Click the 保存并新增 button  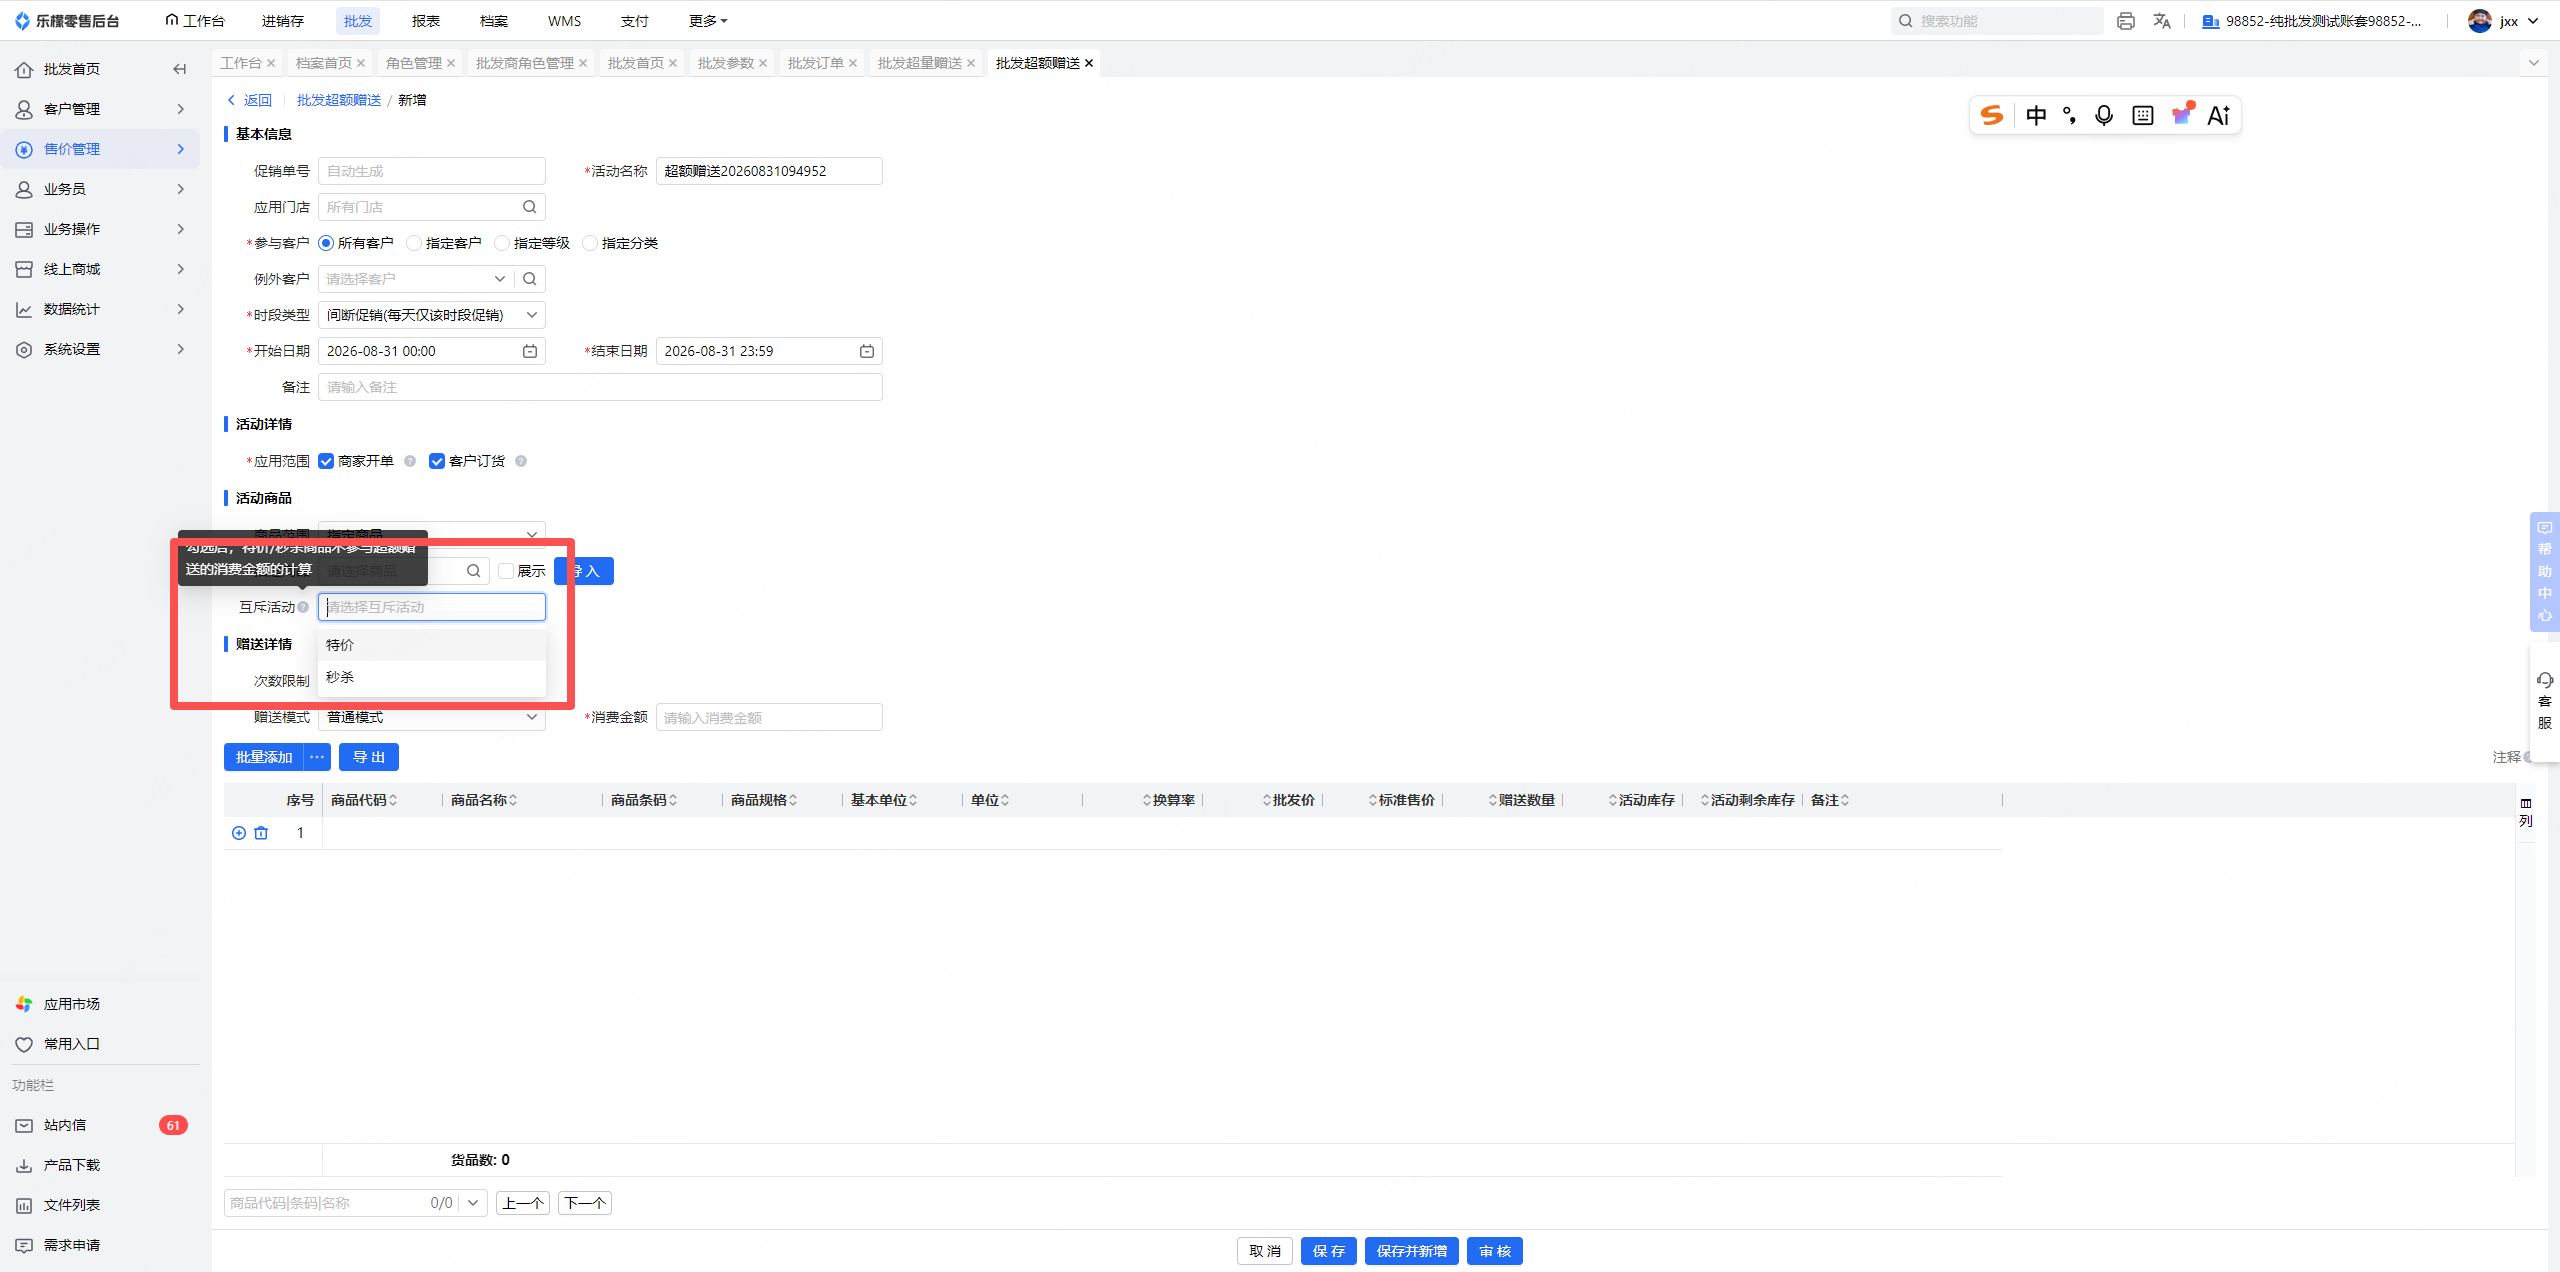[x=1412, y=1251]
